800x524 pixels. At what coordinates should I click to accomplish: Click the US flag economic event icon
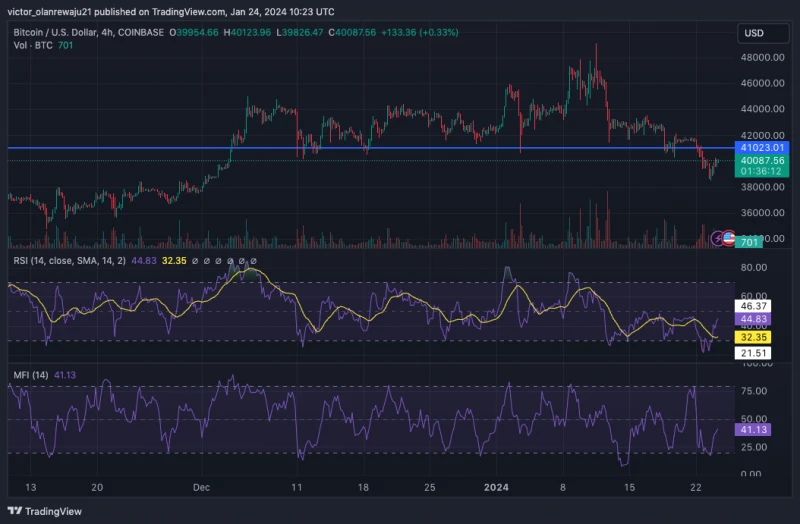click(x=729, y=238)
